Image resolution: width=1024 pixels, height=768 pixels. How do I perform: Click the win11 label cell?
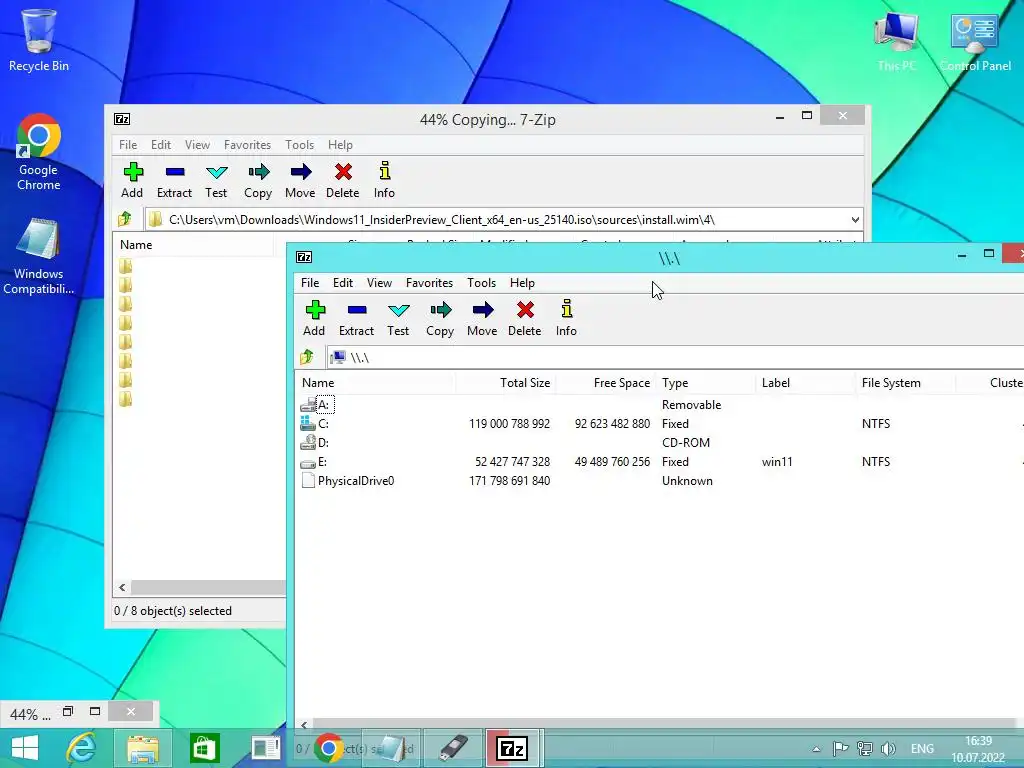pos(777,462)
